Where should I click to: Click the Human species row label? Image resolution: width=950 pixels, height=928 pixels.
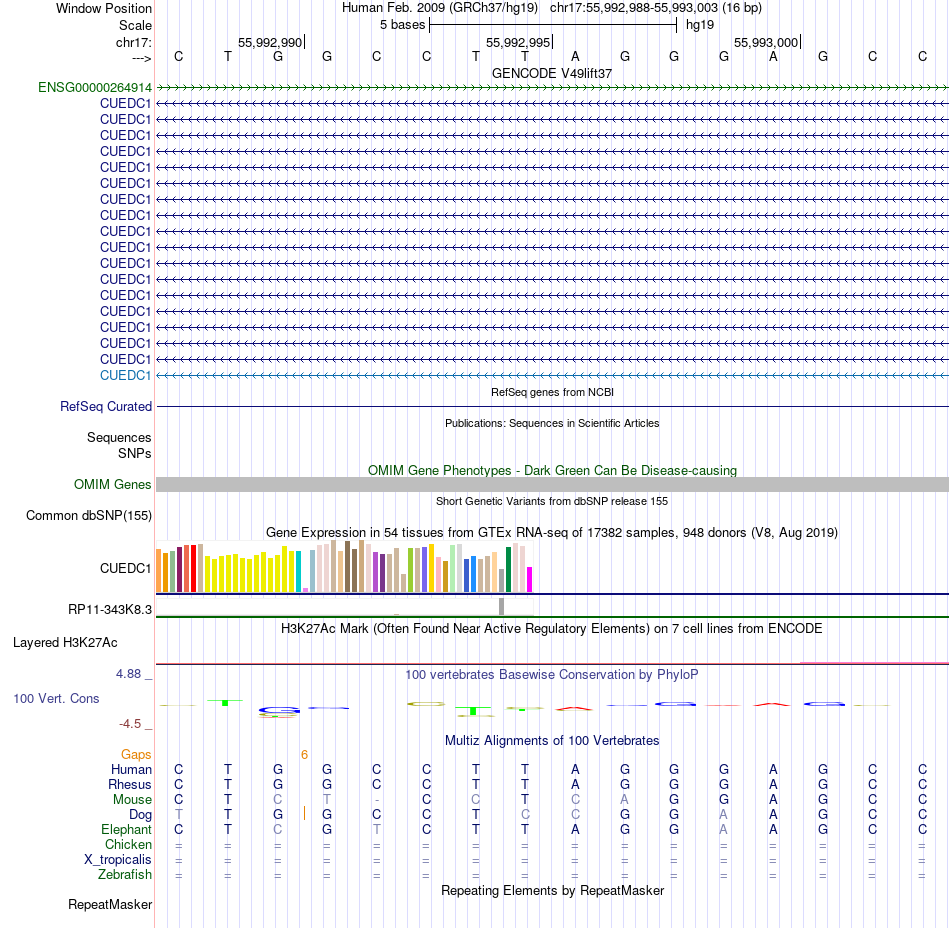(x=131, y=770)
